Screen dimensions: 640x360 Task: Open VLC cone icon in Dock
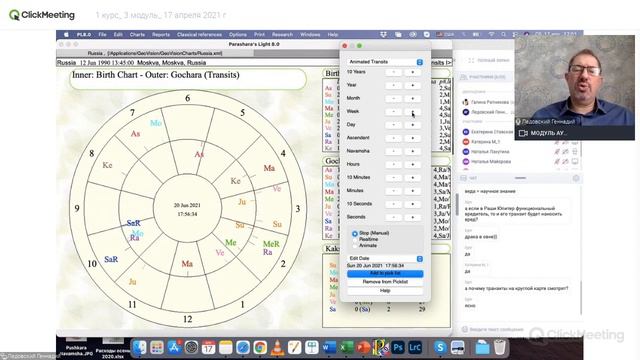[277, 348]
